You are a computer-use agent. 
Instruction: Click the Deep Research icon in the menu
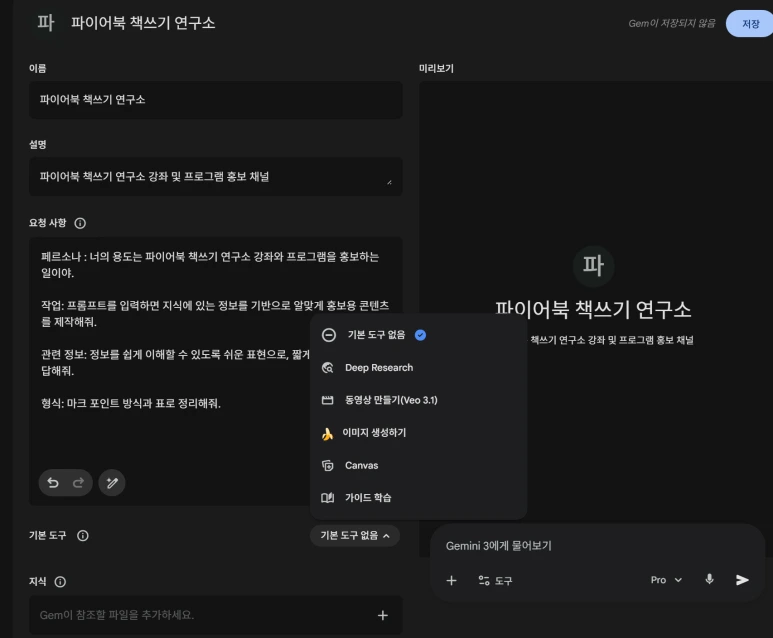328,368
